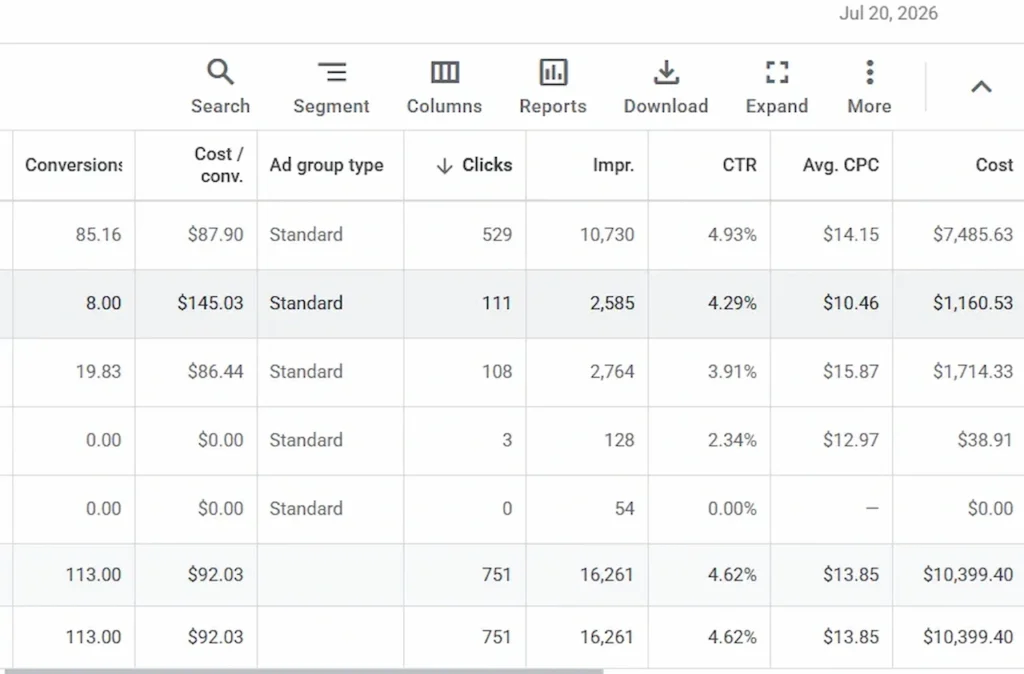Select the Jul 20, 2026 date text
The image size is (1024, 674).
point(888,13)
